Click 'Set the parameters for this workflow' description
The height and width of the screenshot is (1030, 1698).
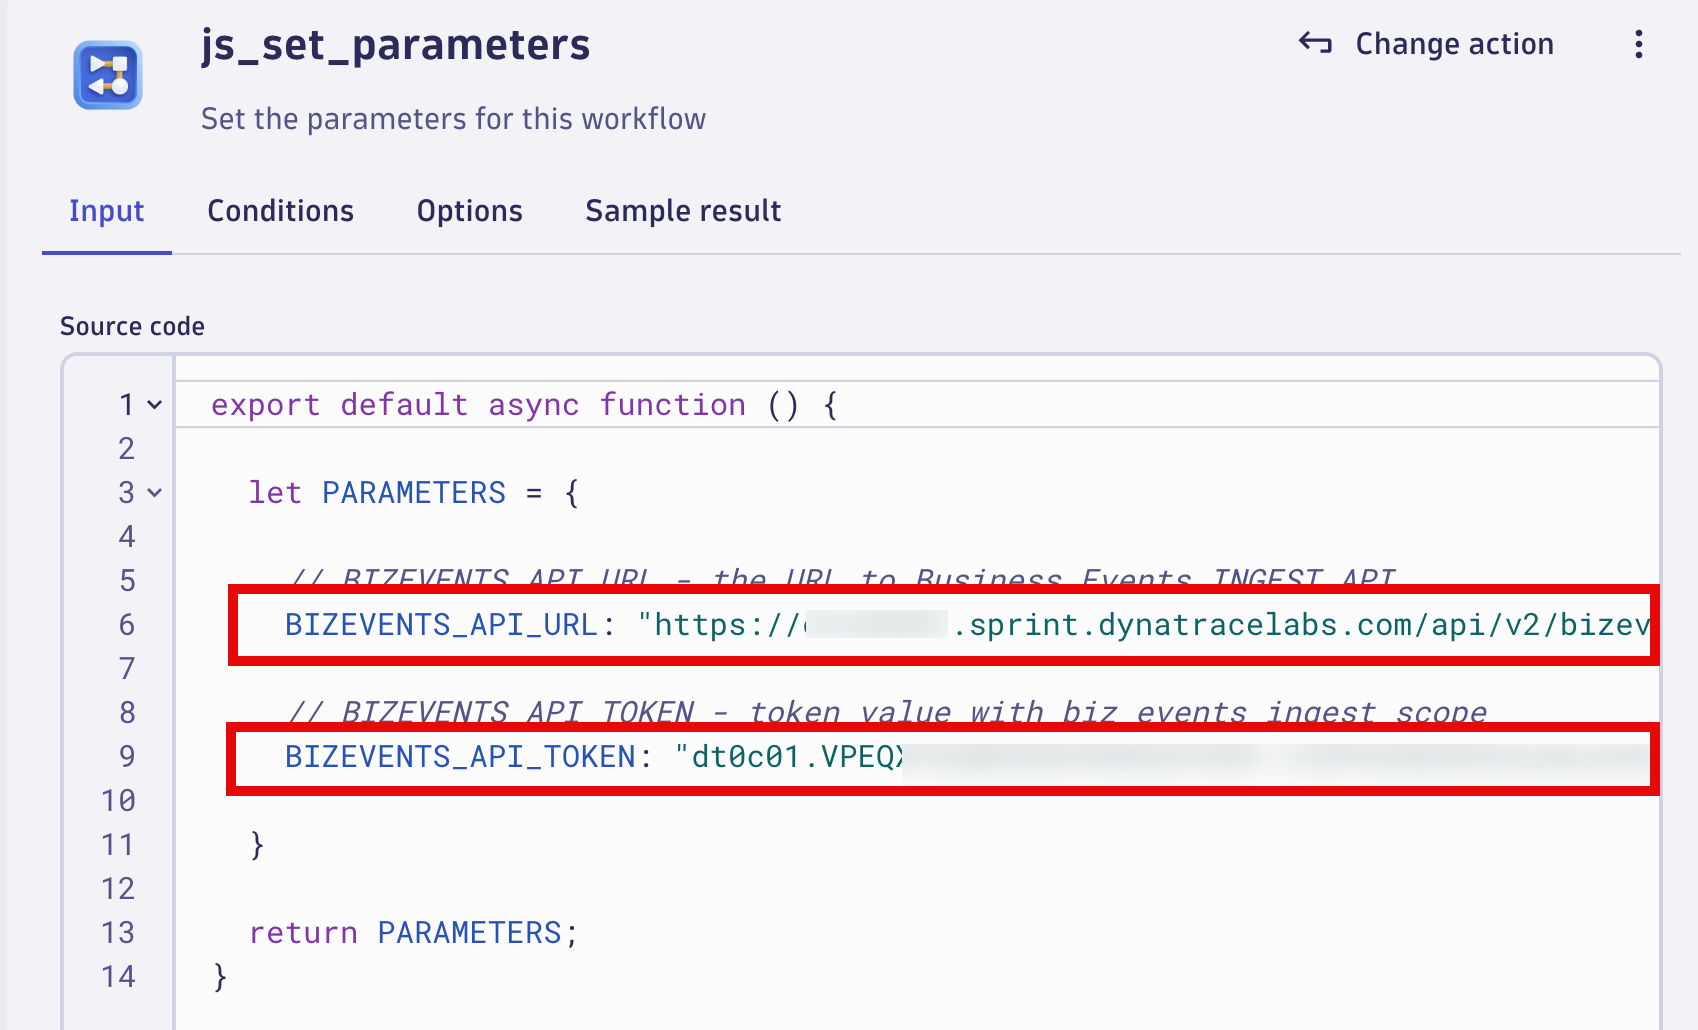[453, 119]
